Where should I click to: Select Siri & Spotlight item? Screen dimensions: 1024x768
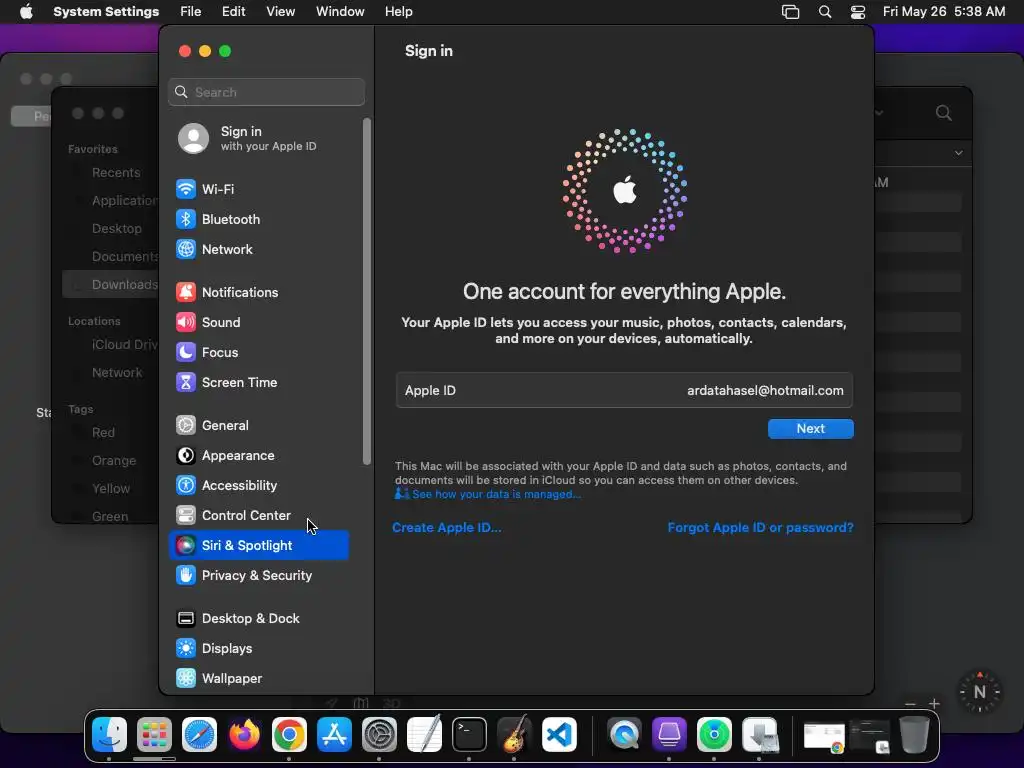click(x=259, y=546)
